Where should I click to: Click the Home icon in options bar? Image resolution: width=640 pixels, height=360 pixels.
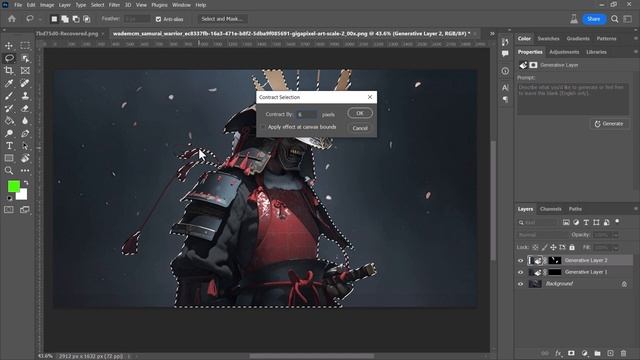click(x=12, y=19)
